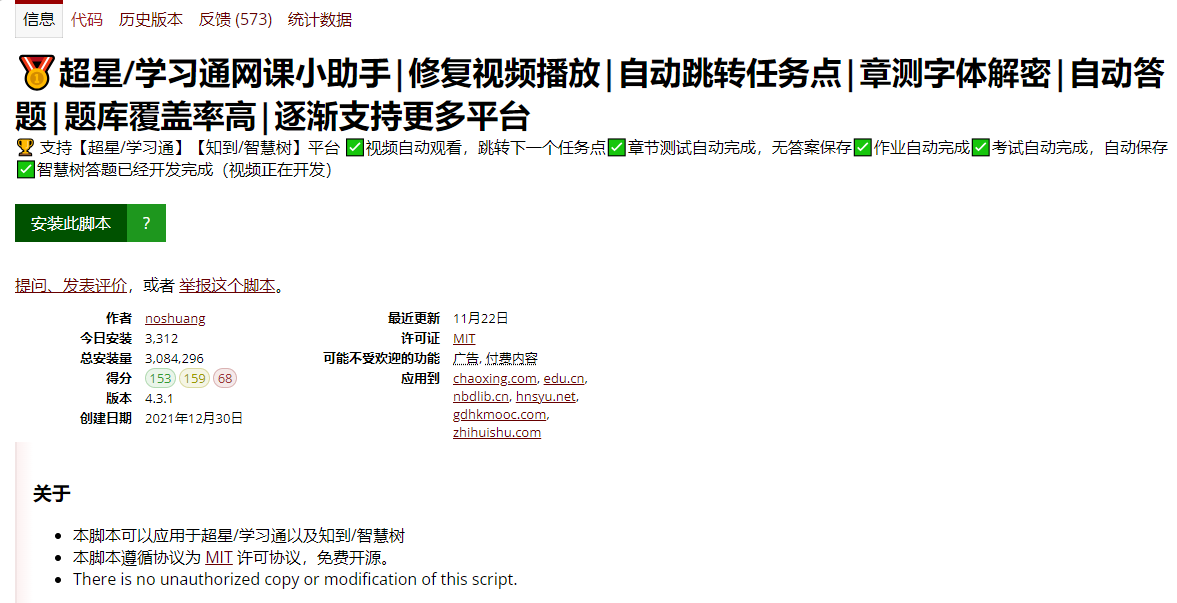Open the install help ? button
Image resolution: width=1177 pixels, height=603 pixels.
(146, 222)
